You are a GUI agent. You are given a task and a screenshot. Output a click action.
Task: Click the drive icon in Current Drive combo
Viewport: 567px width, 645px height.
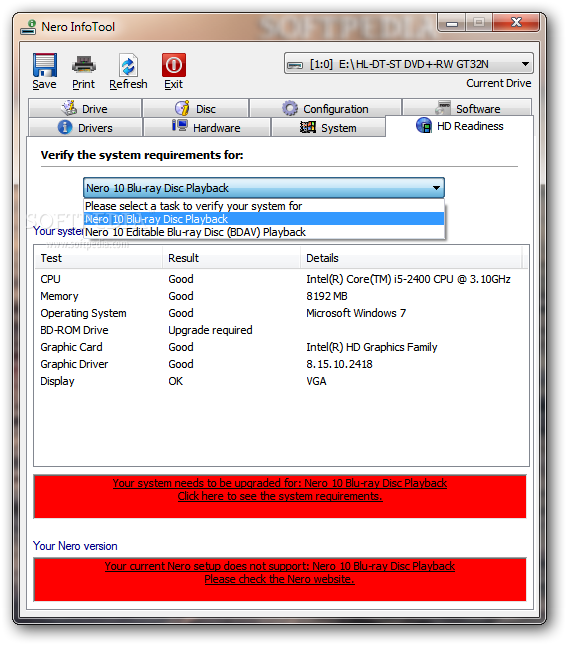pos(295,65)
